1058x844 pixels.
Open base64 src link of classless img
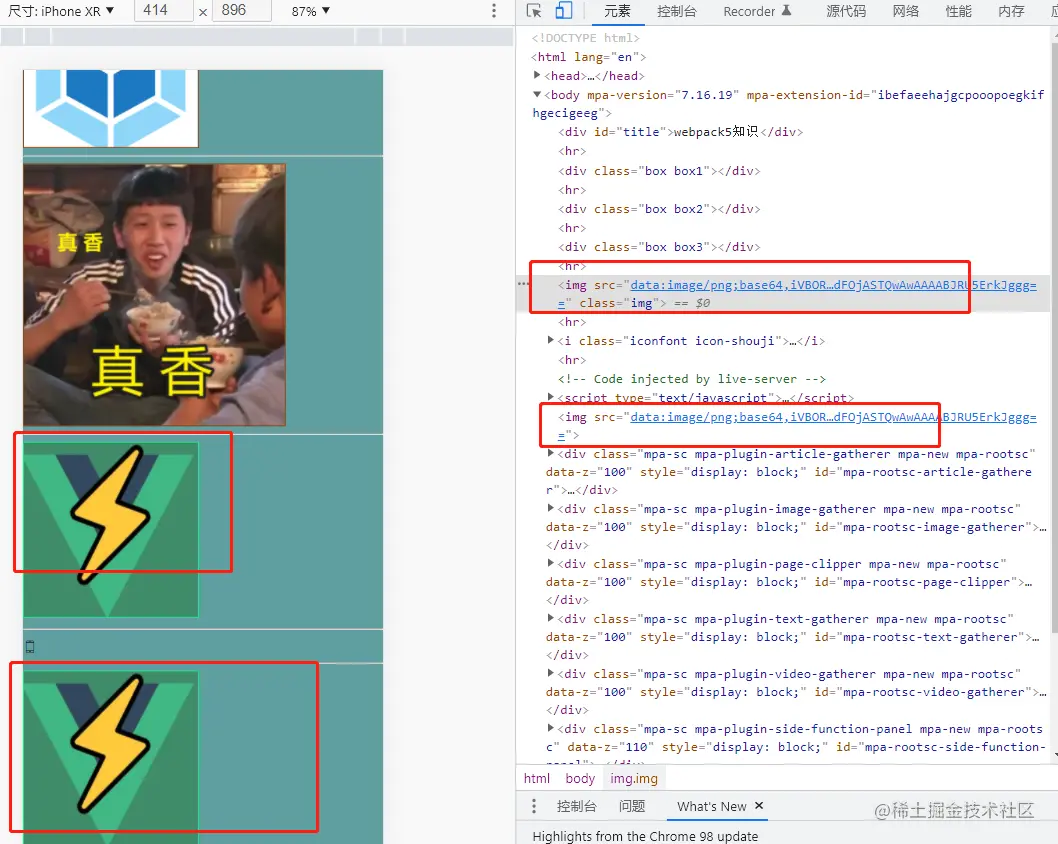click(833, 417)
